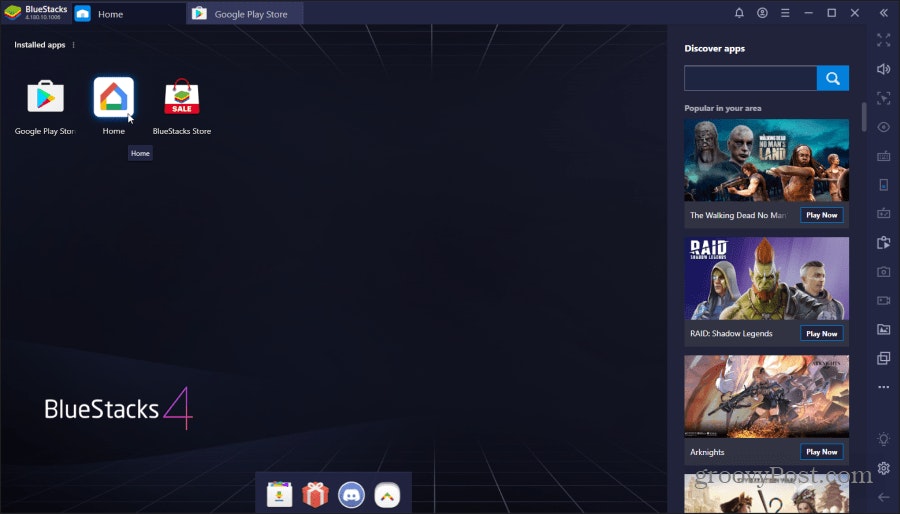
Task: Open The Walking Dead No Man's Land banner
Action: 766,160
